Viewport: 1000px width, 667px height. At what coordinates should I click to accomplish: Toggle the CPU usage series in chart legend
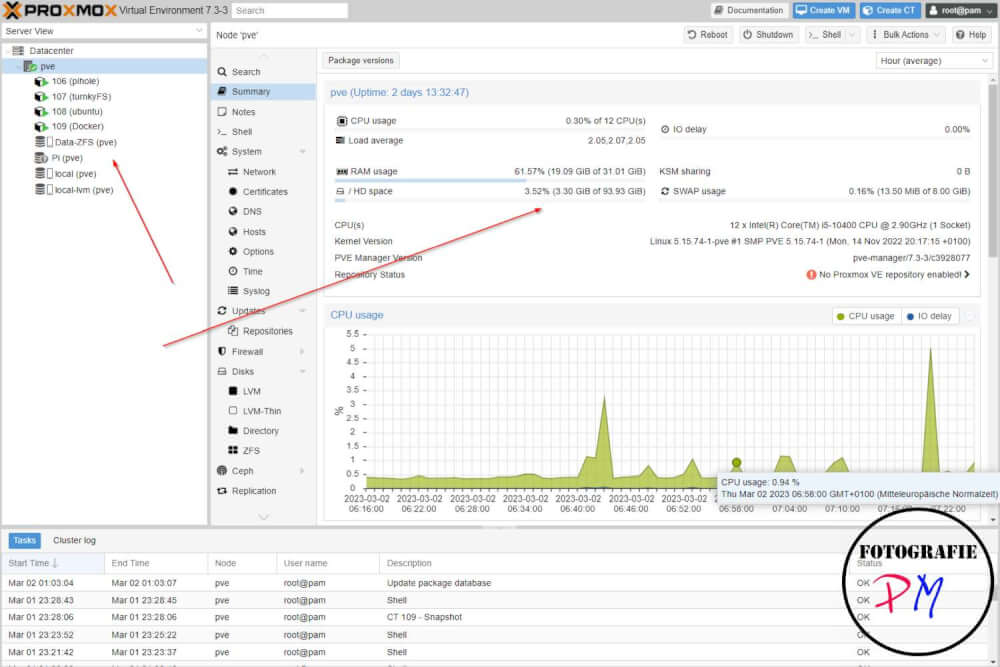[865, 316]
